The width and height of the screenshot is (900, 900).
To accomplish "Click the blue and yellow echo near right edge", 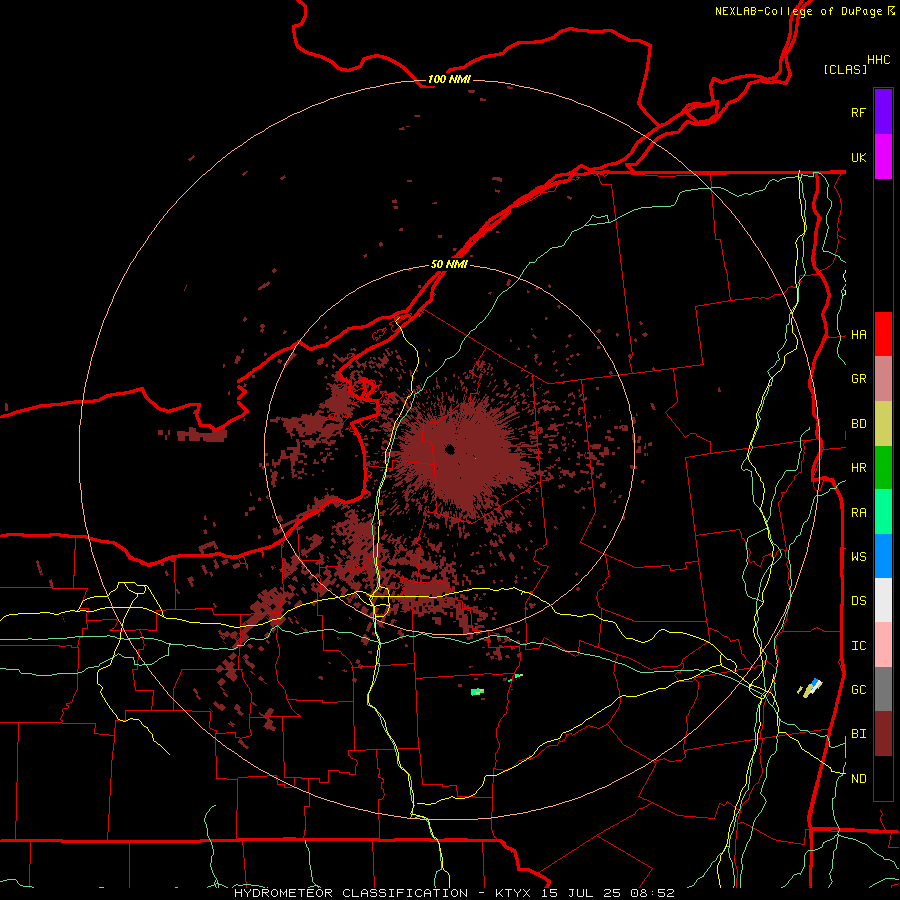I will tap(810, 687).
